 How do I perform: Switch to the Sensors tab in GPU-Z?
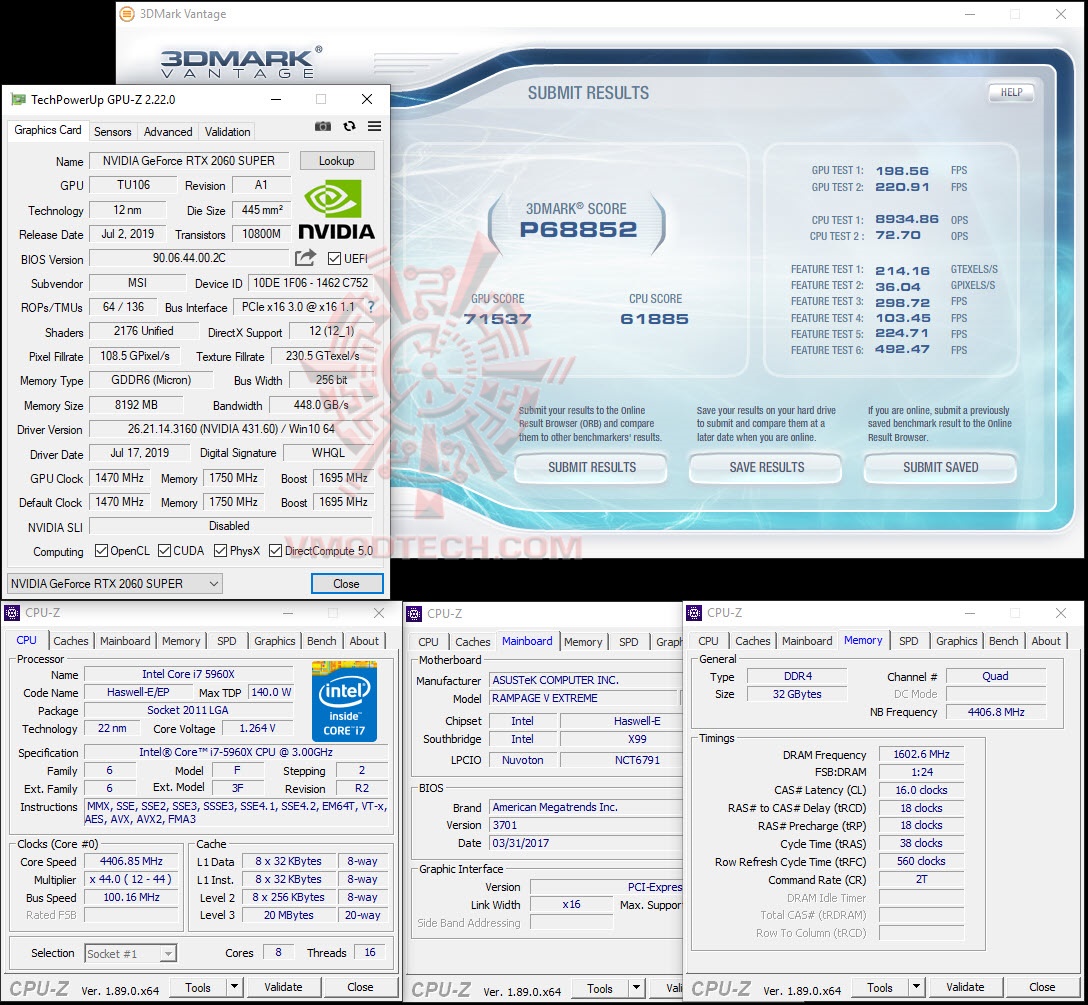[x=112, y=131]
